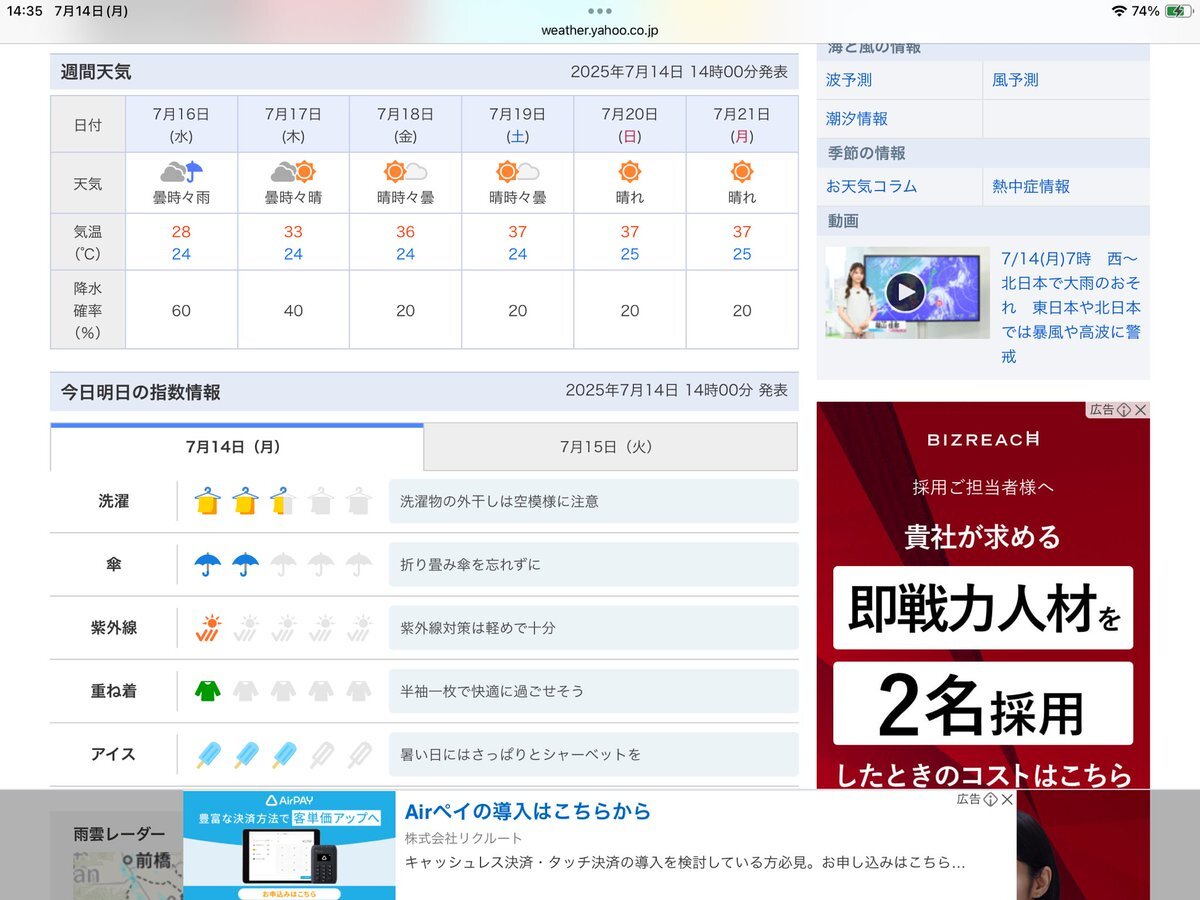Screen dimensions: 1200x900
Task: Click the first blue umbrella index icon
Action: [x=207, y=564]
